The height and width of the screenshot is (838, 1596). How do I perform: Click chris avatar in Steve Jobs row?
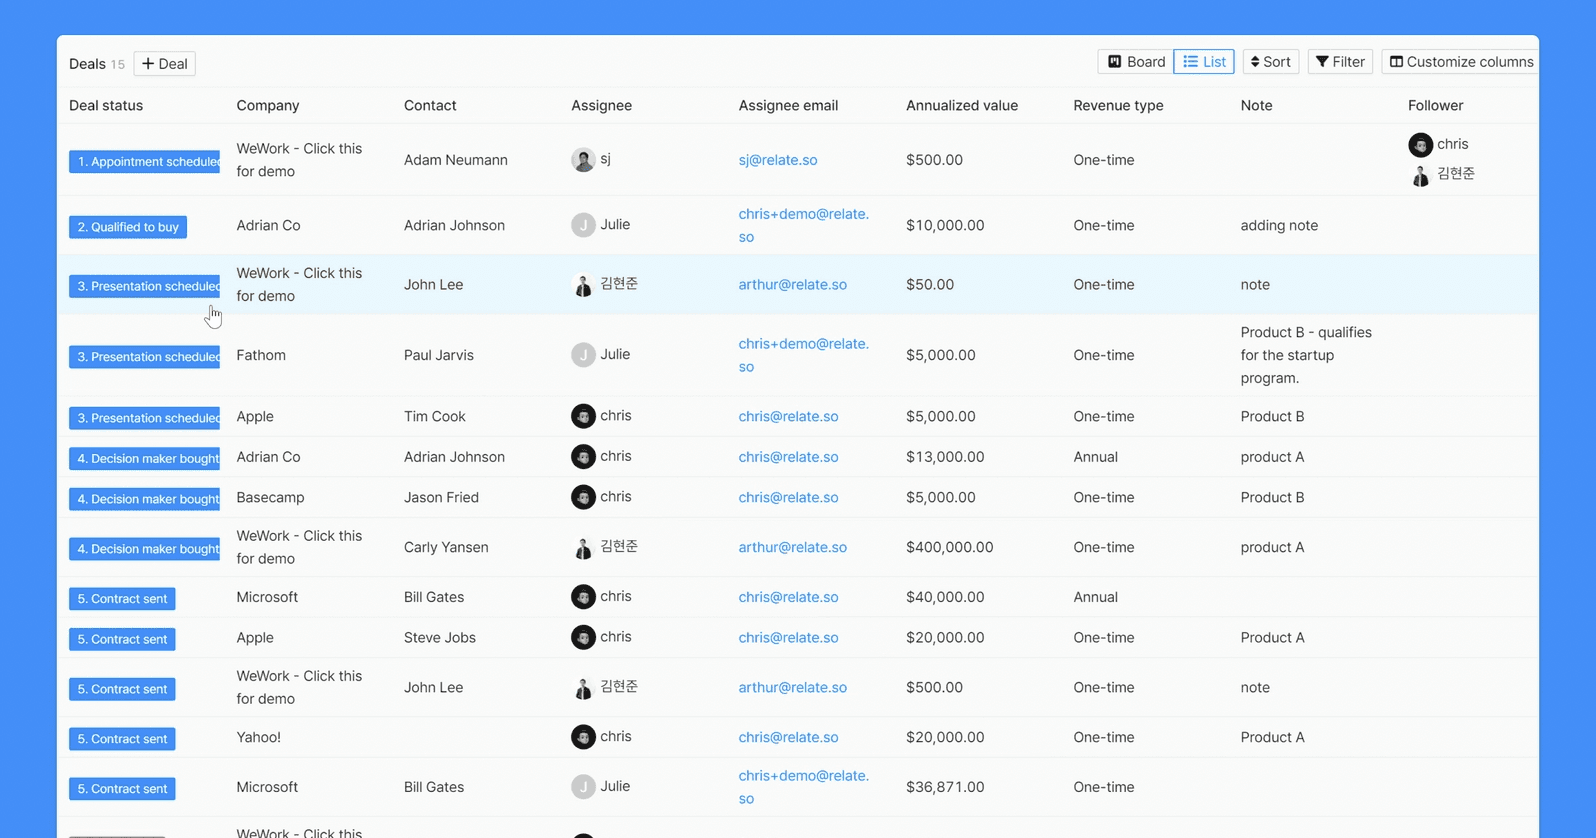583,637
